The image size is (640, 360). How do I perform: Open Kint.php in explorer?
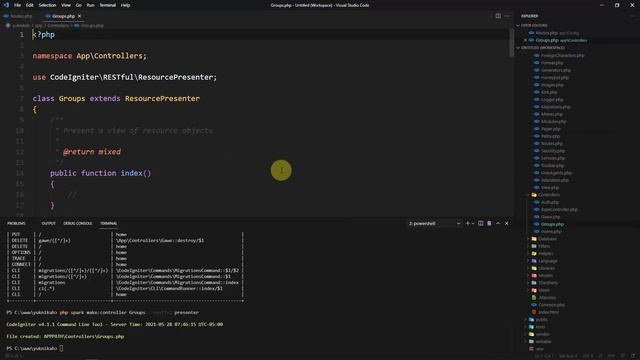[549, 92]
